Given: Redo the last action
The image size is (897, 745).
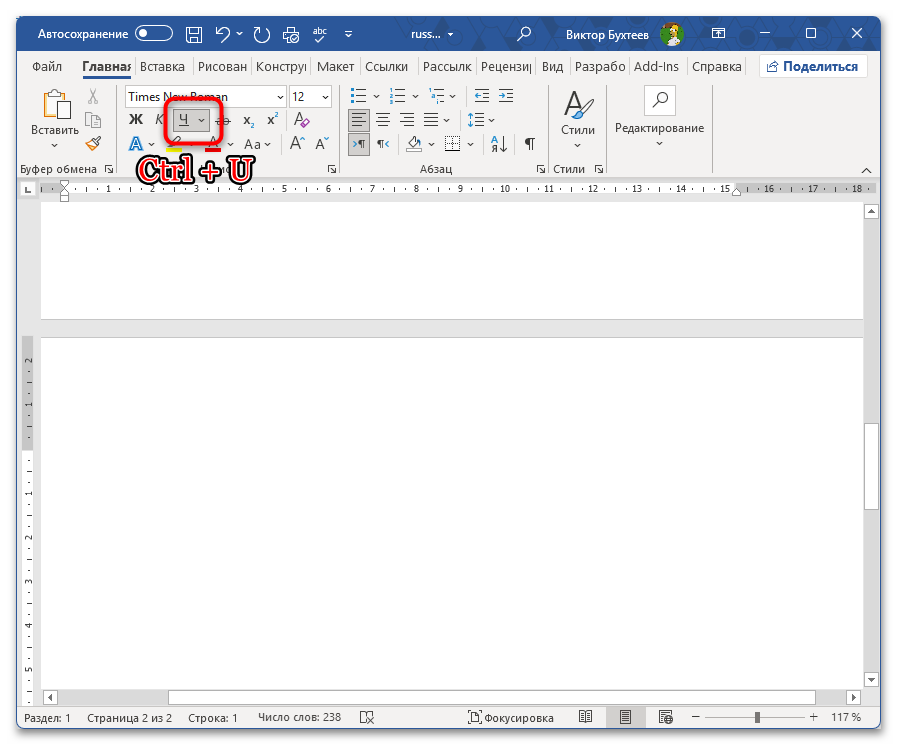Looking at the screenshot, I should point(262,34).
